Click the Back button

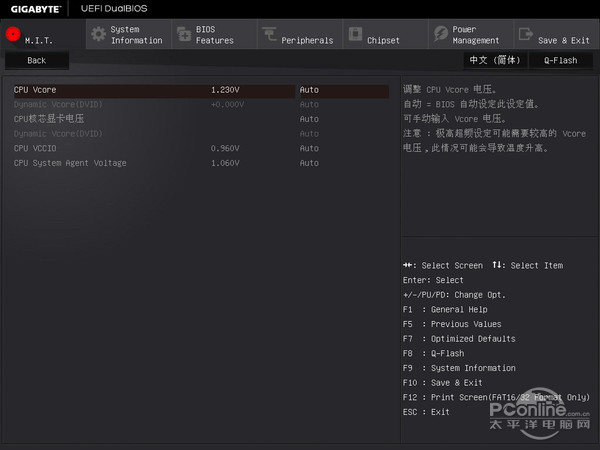(x=37, y=60)
